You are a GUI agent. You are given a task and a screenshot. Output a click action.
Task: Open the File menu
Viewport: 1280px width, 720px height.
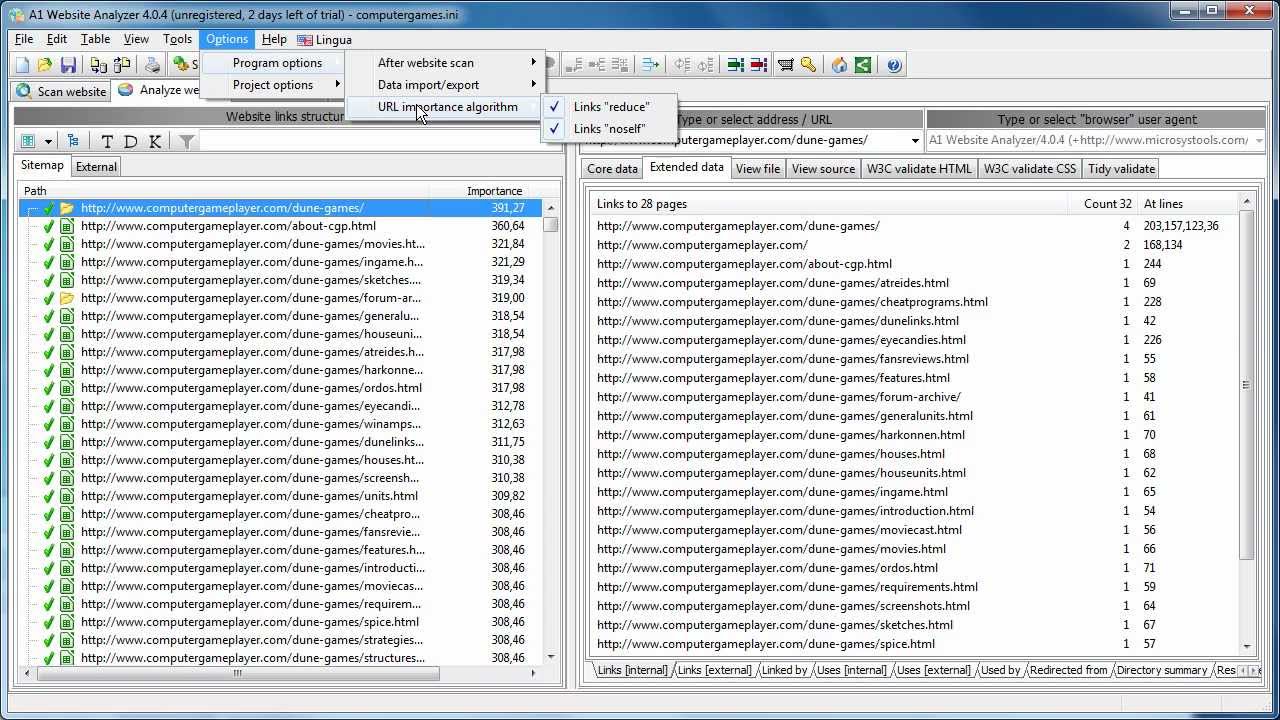[24, 39]
